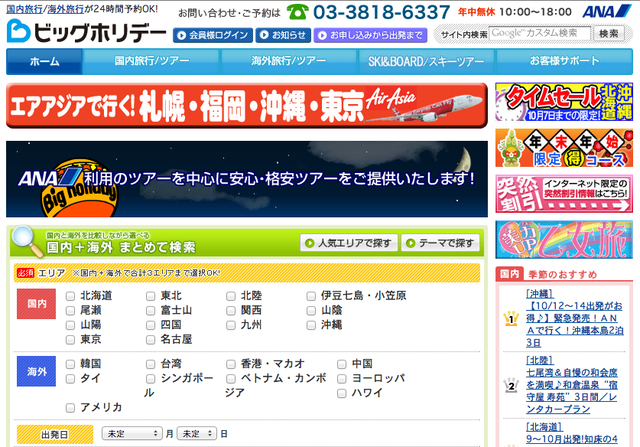Open the [北陸] 七尾湾 和倉温泉 link
Image resolution: width=640 pixels, height=447 pixels.
coord(571,385)
